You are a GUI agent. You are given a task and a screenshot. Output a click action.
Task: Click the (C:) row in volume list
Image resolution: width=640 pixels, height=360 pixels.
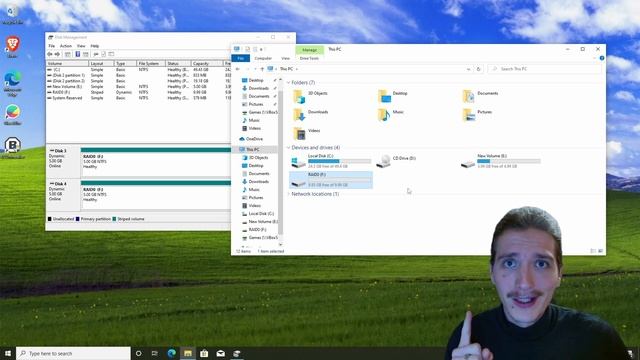point(139,70)
